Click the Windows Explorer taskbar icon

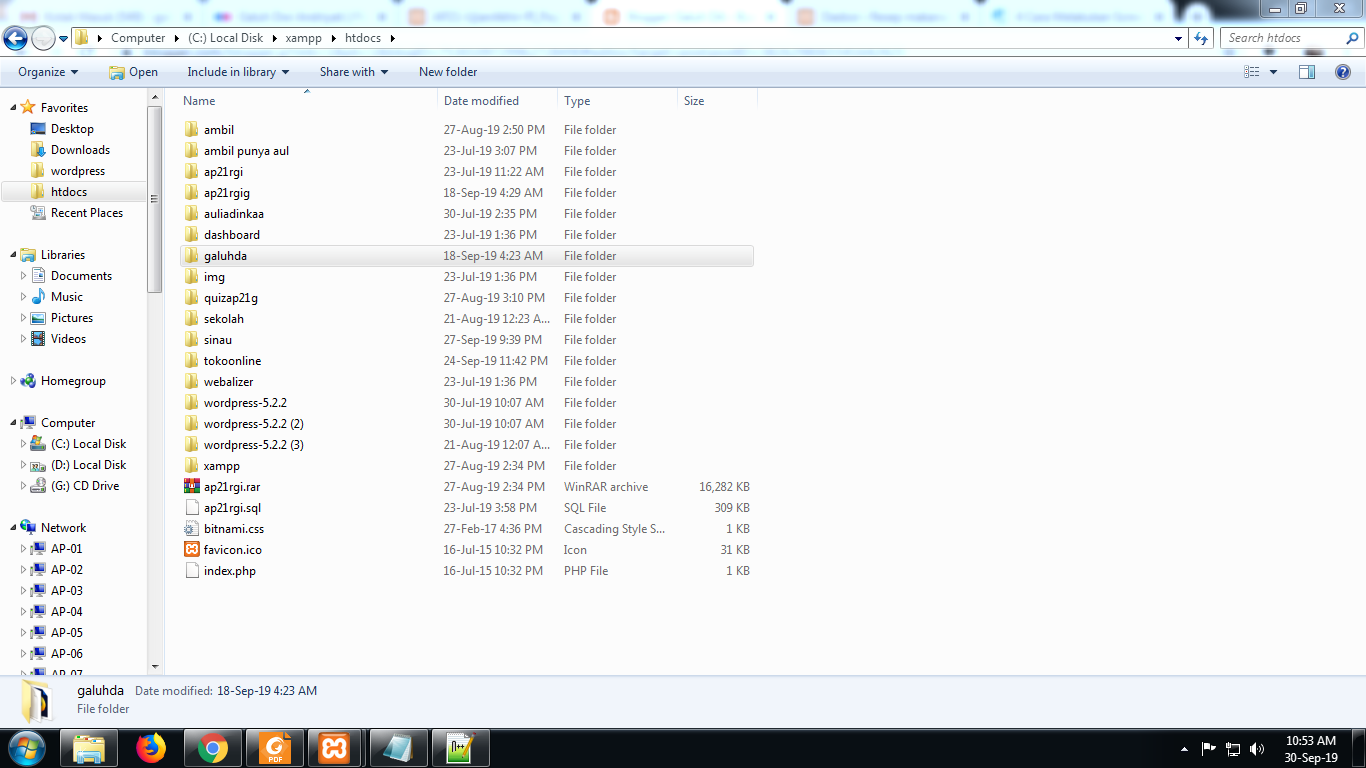pyautogui.click(x=89, y=748)
